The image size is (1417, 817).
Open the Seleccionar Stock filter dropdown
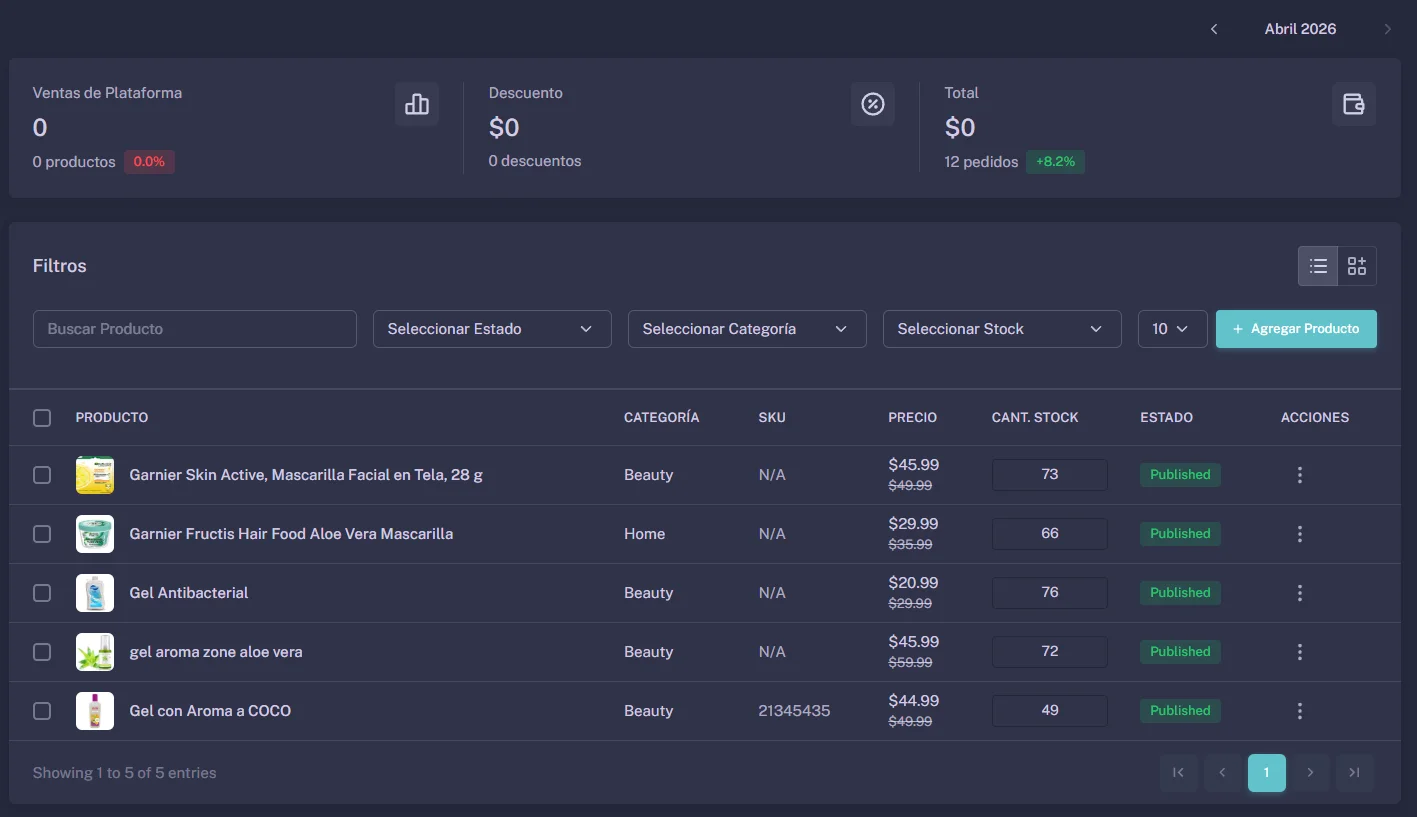pos(1002,329)
